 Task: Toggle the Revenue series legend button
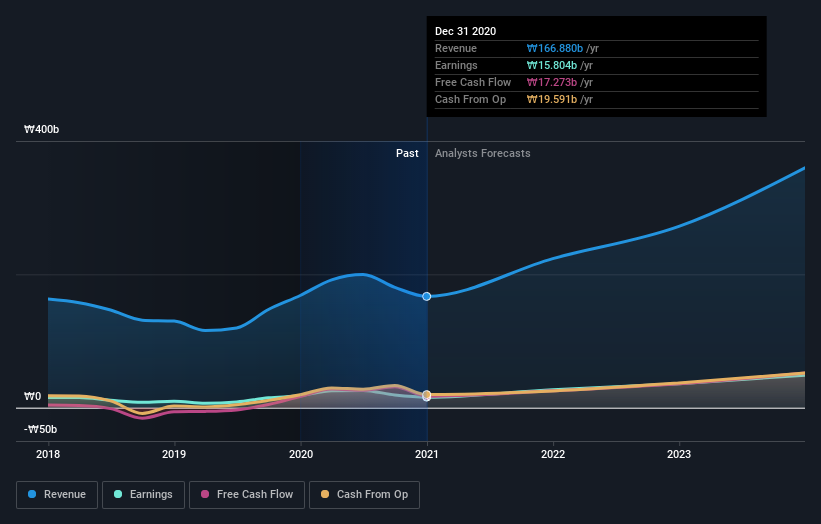pos(57,495)
